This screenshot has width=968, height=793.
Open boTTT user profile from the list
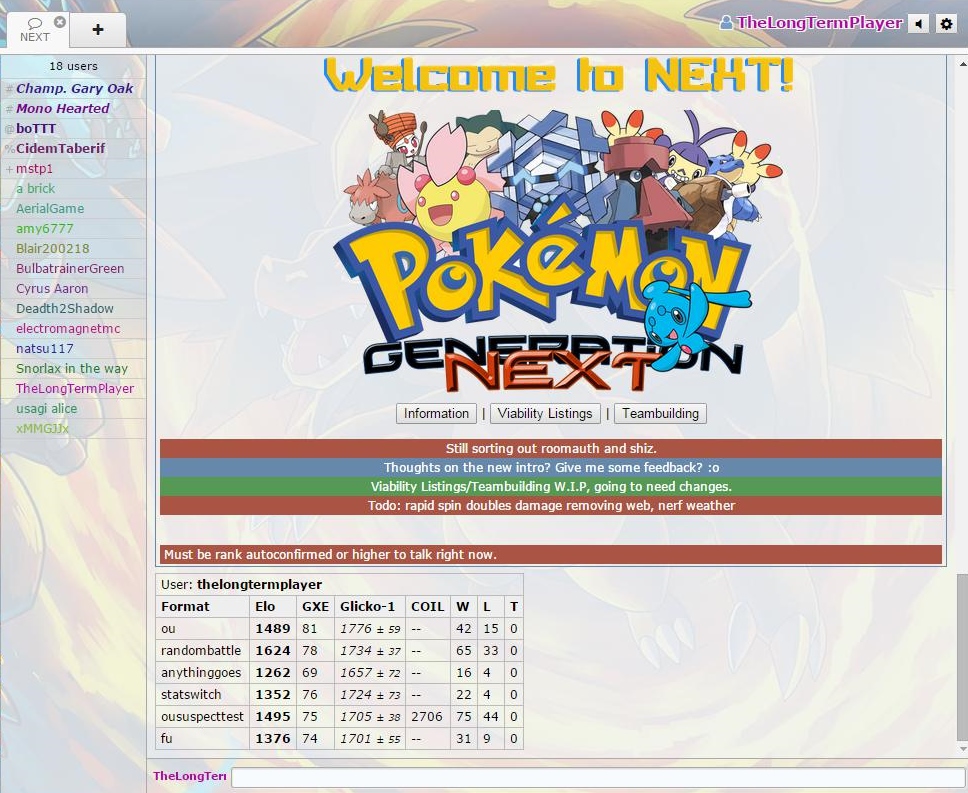pyautogui.click(x=36, y=128)
